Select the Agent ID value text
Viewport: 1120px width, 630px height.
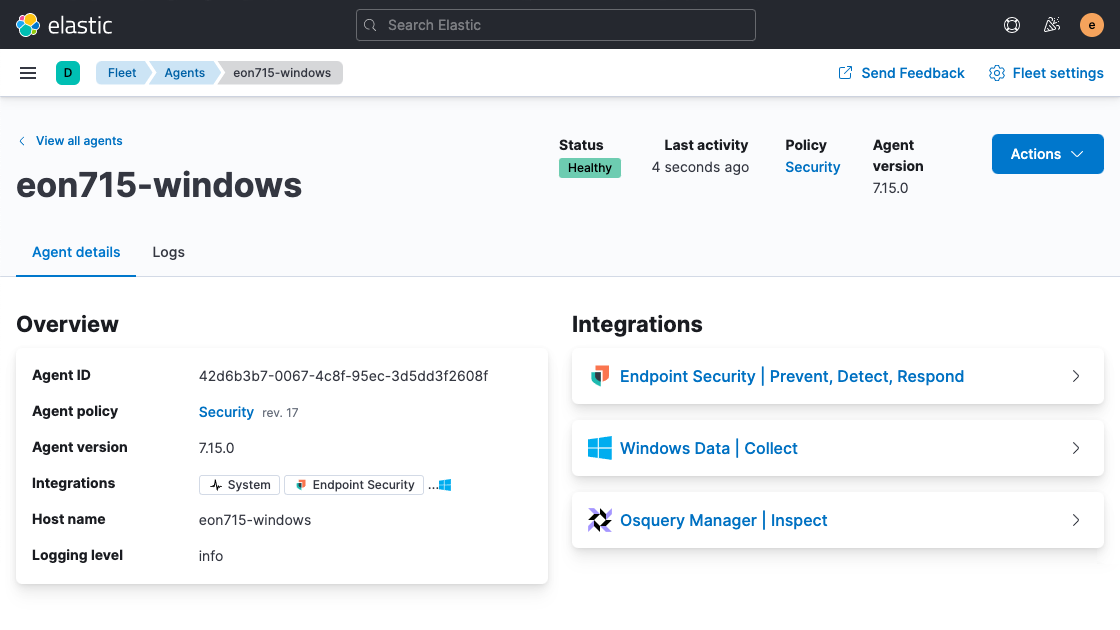click(x=344, y=376)
